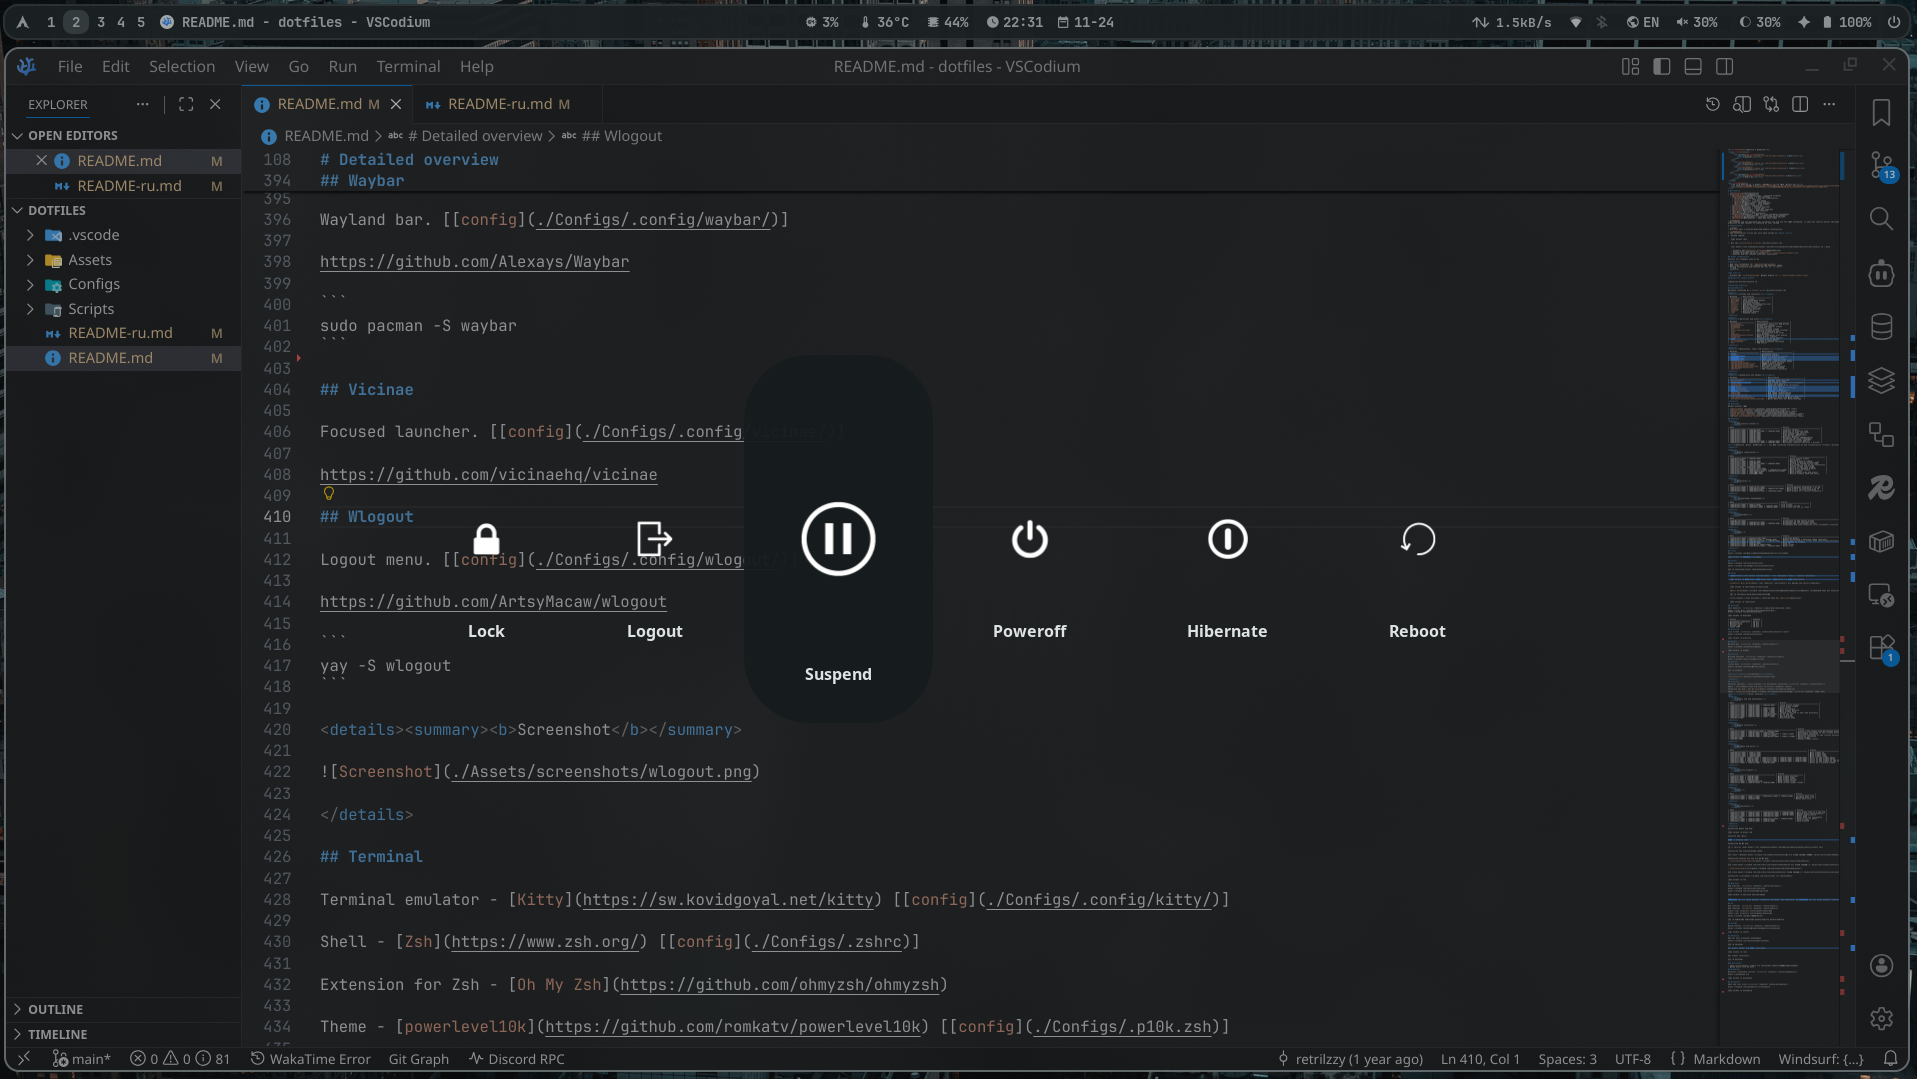Split the editor to the right
Image resolution: width=1917 pixels, height=1079 pixels.
click(x=1800, y=104)
